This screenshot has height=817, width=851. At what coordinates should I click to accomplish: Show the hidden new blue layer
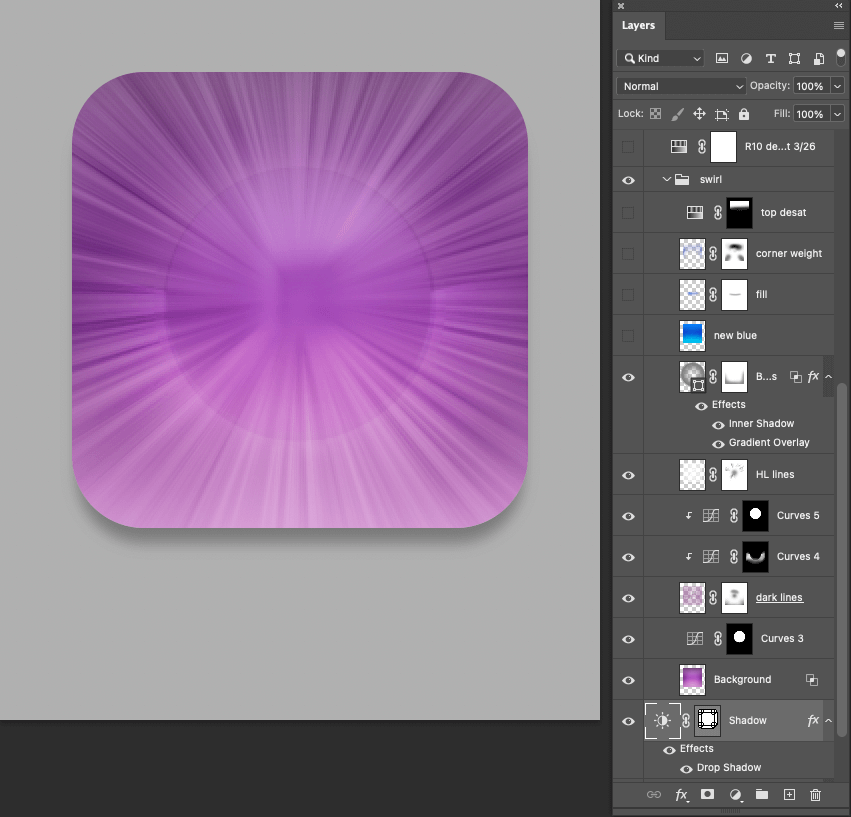click(628, 336)
